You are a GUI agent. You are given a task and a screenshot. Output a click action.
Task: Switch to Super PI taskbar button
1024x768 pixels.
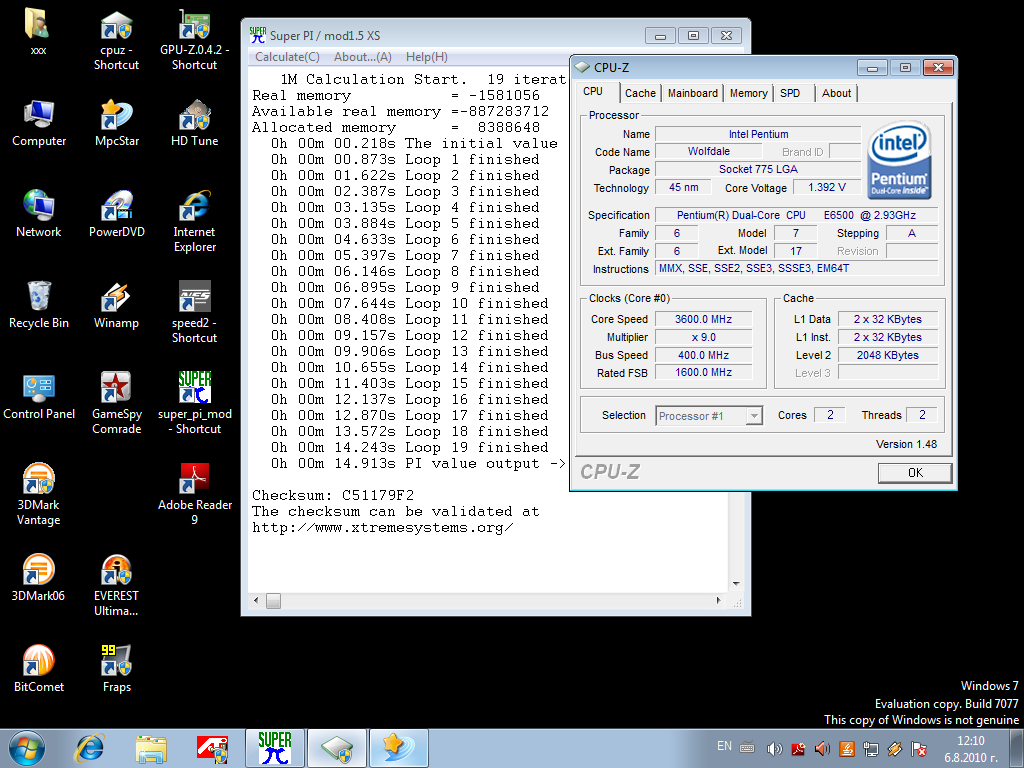coord(275,748)
